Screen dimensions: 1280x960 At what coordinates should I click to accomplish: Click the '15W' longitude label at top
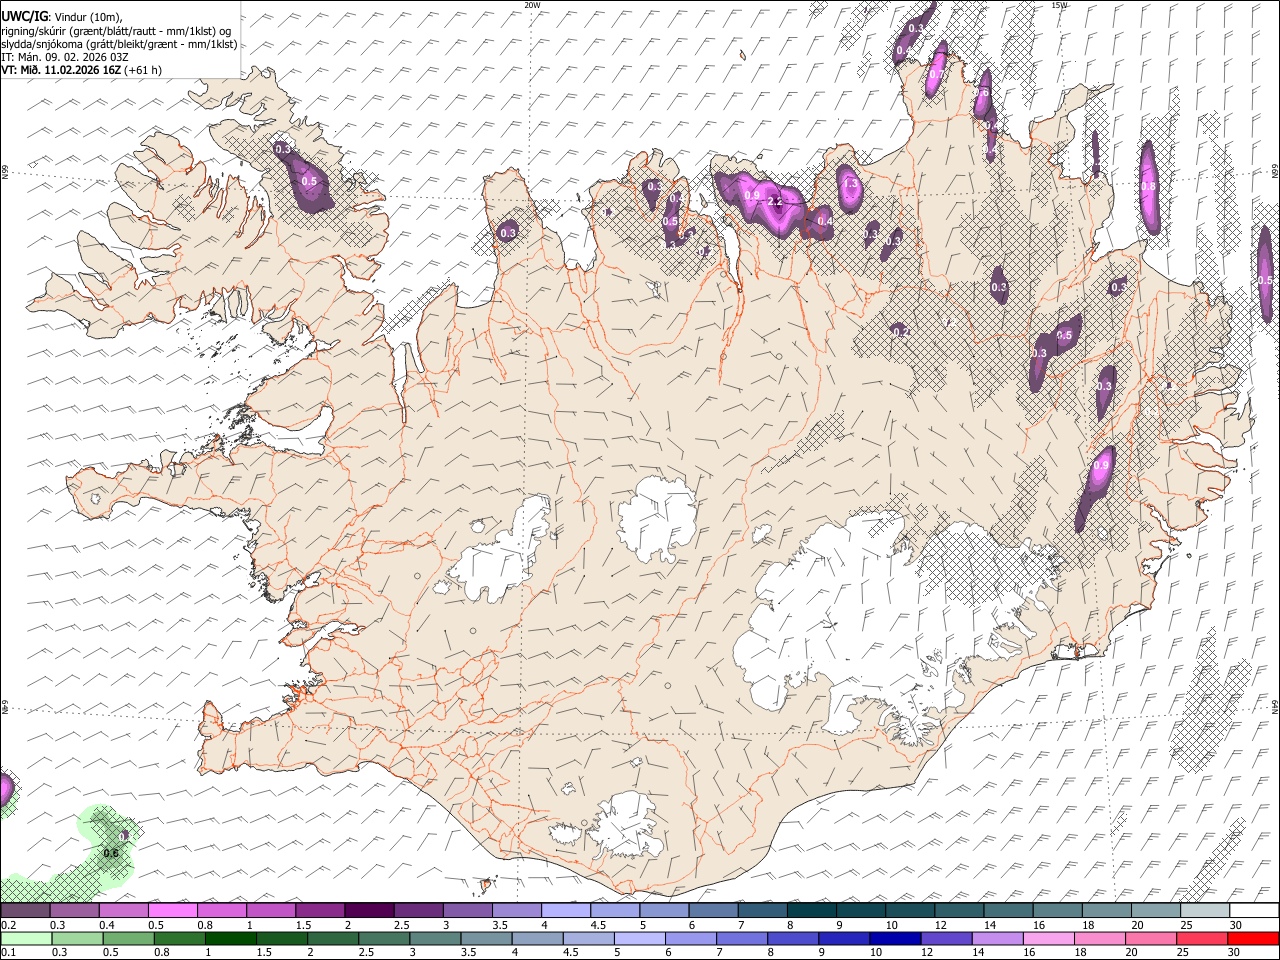(1059, 5)
